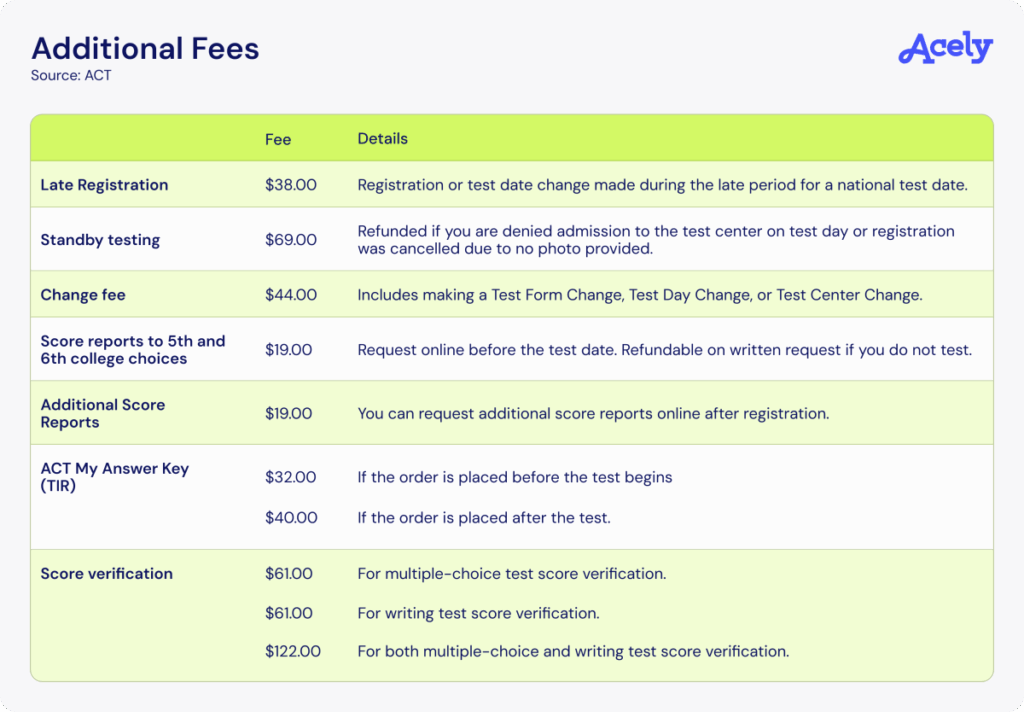Click the $69.00 standby fee
The width and height of the screenshot is (1024, 712).
(291, 240)
